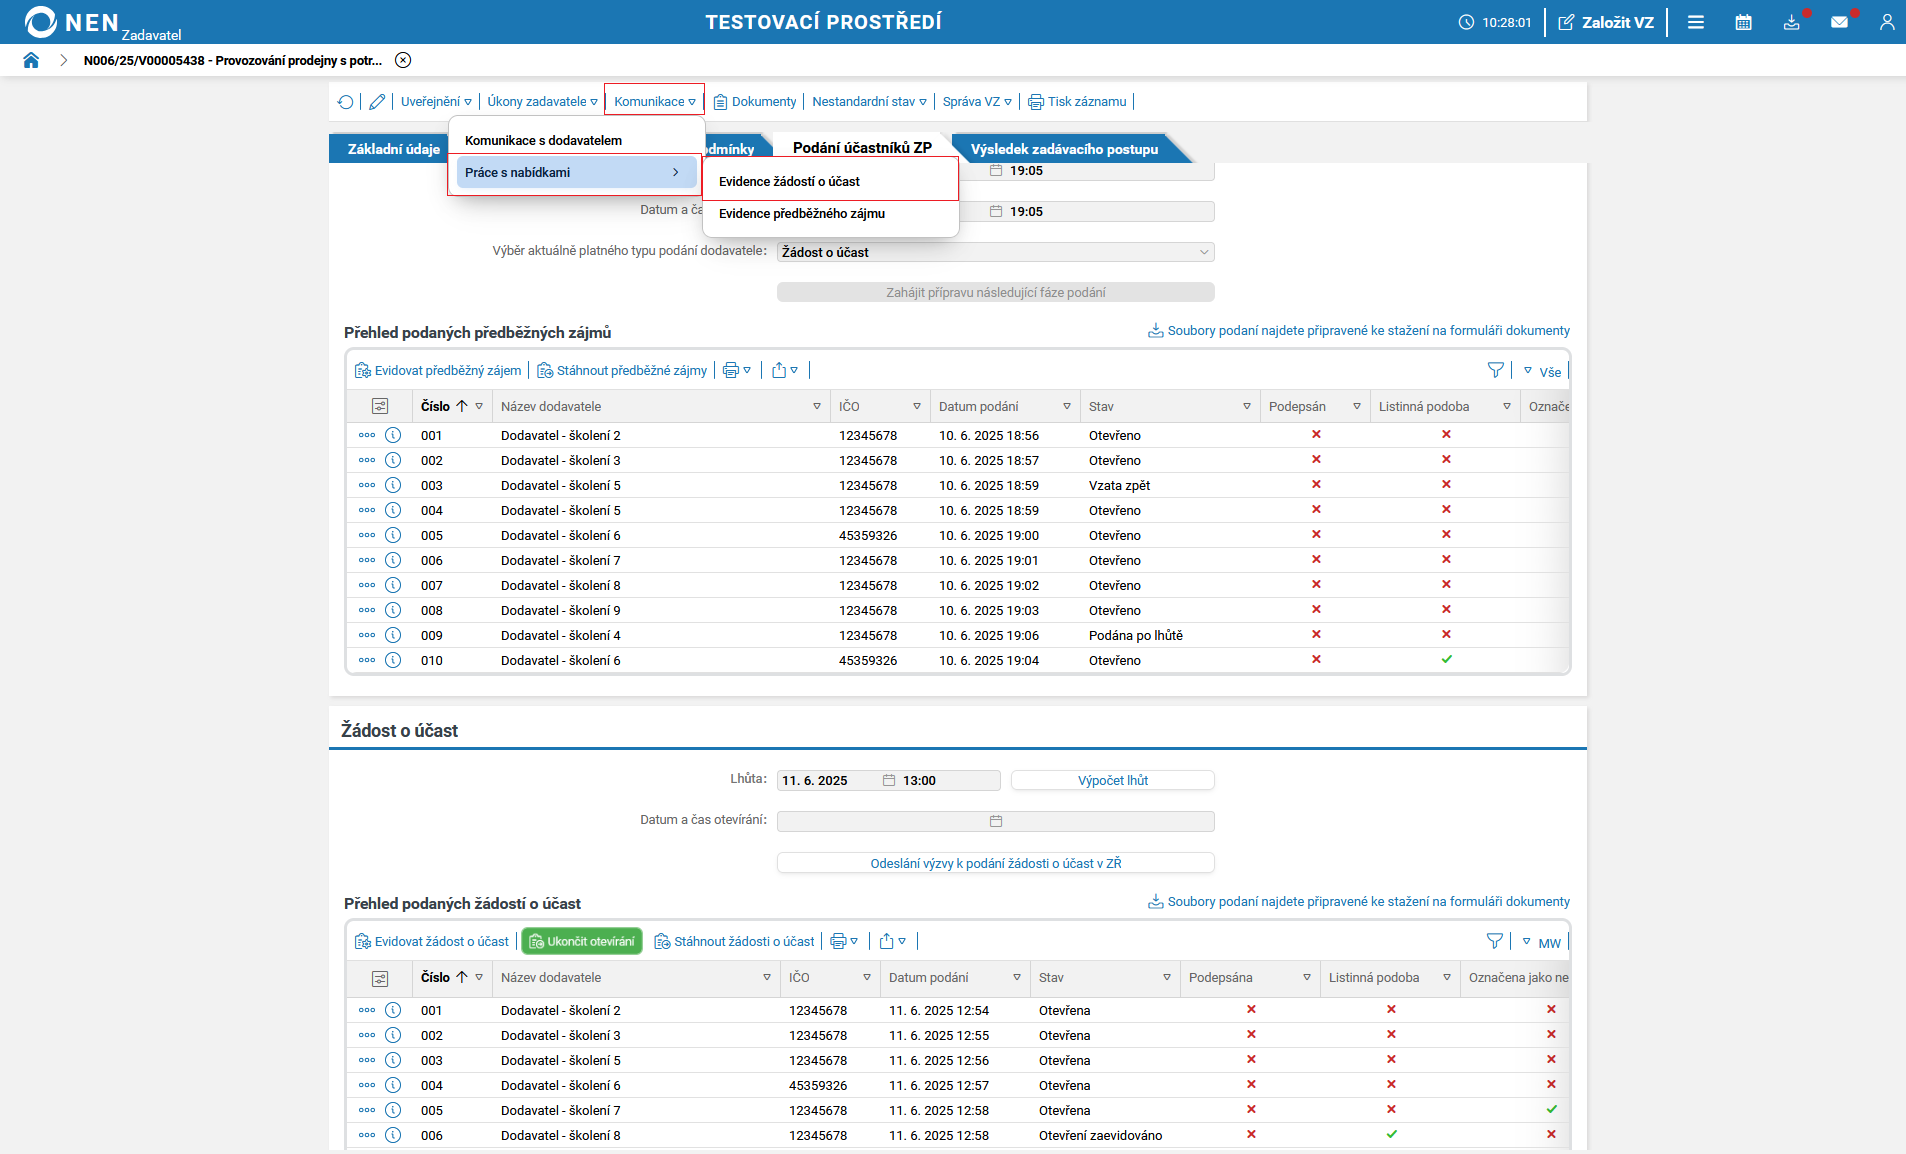1906x1154 pixels.
Task: Show info for Dodavatel - školení 3, 18:57
Action: 393,460
